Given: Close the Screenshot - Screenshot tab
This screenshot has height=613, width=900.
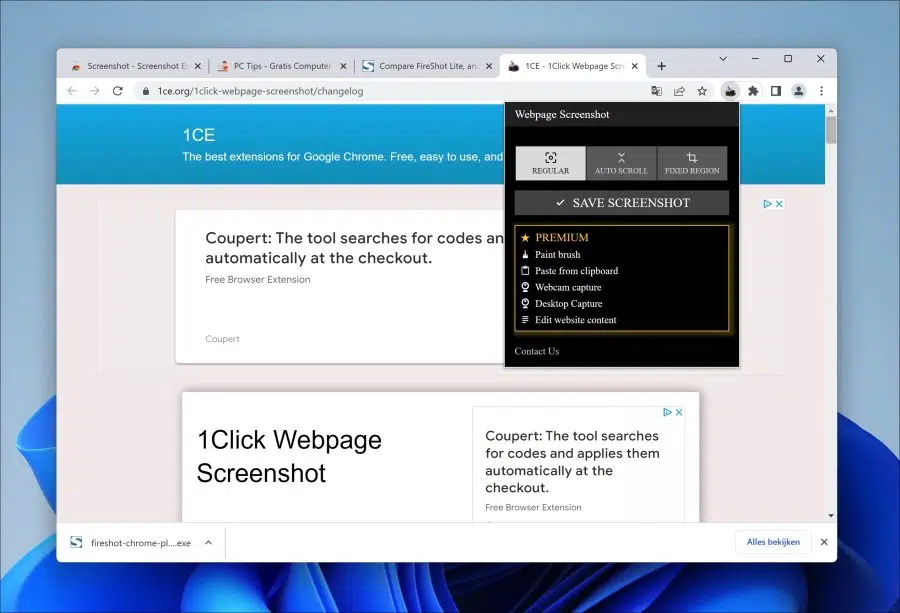Looking at the screenshot, I should 198,66.
